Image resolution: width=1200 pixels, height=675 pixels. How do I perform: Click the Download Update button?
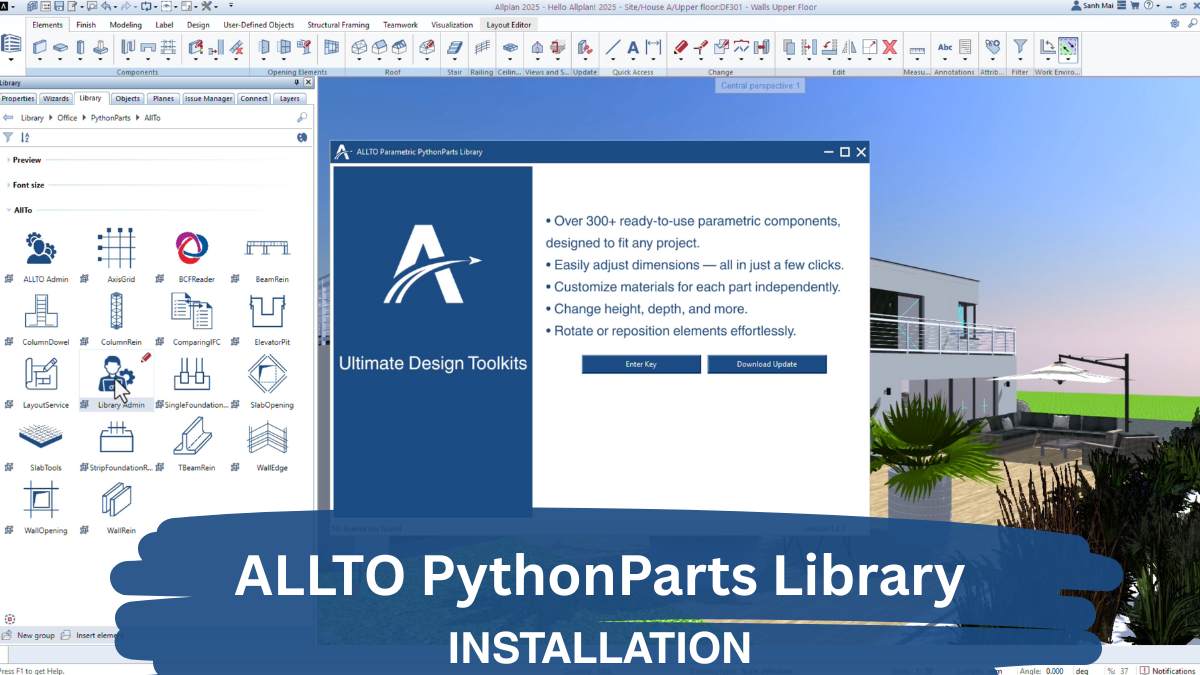click(767, 364)
